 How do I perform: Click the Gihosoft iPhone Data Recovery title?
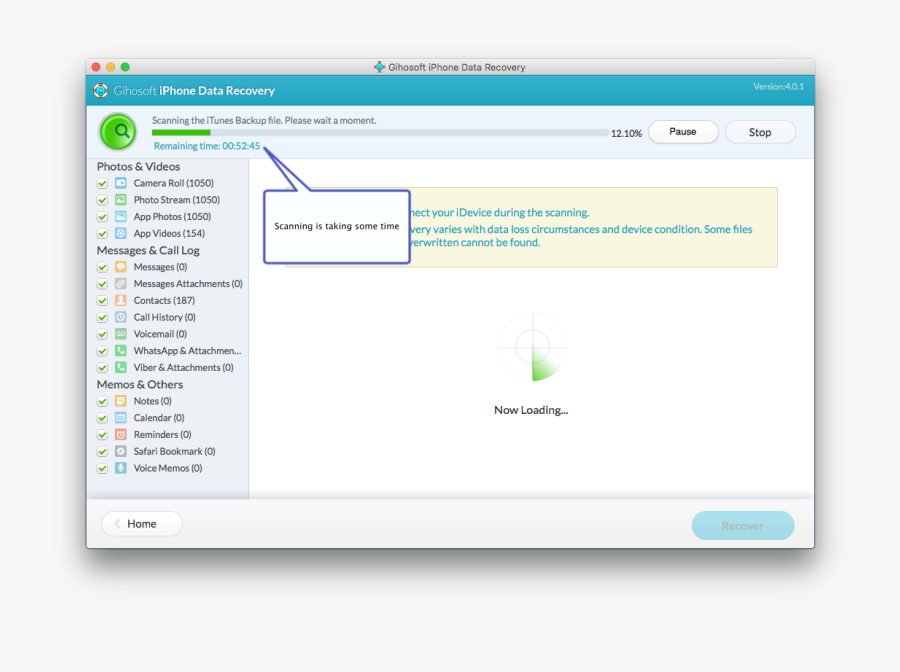[x=194, y=90]
